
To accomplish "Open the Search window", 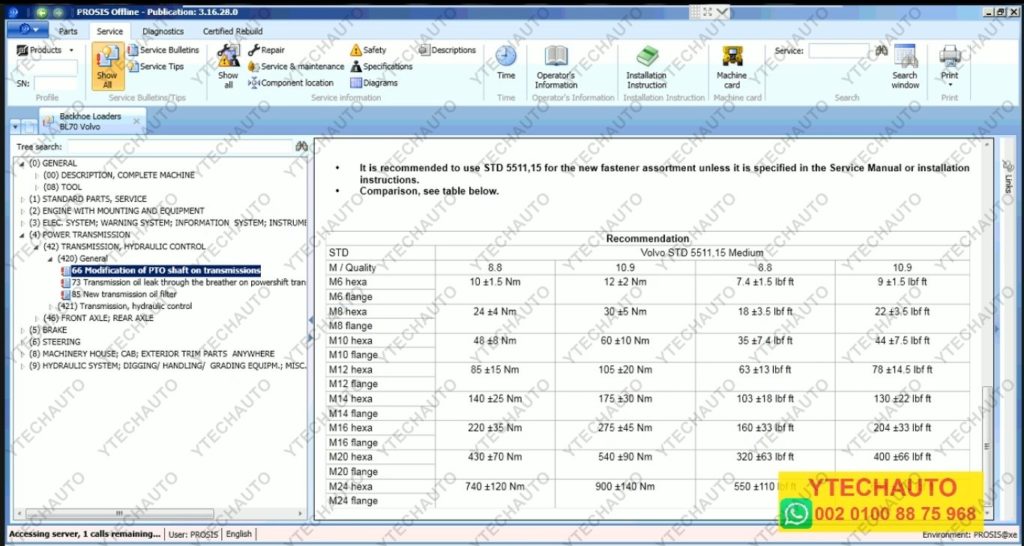I will click(x=905, y=65).
